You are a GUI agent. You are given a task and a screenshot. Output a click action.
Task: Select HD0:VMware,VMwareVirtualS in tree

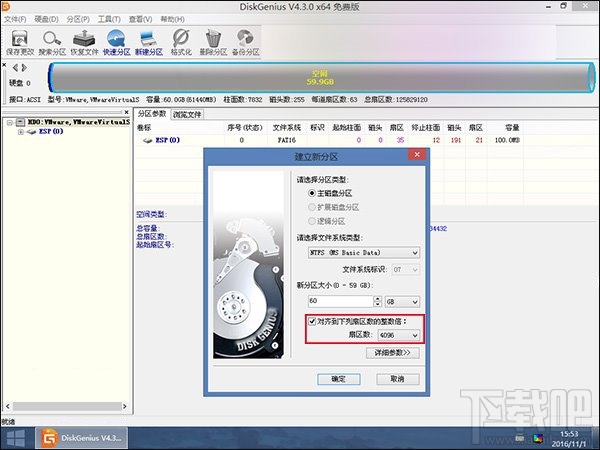(79, 122)
